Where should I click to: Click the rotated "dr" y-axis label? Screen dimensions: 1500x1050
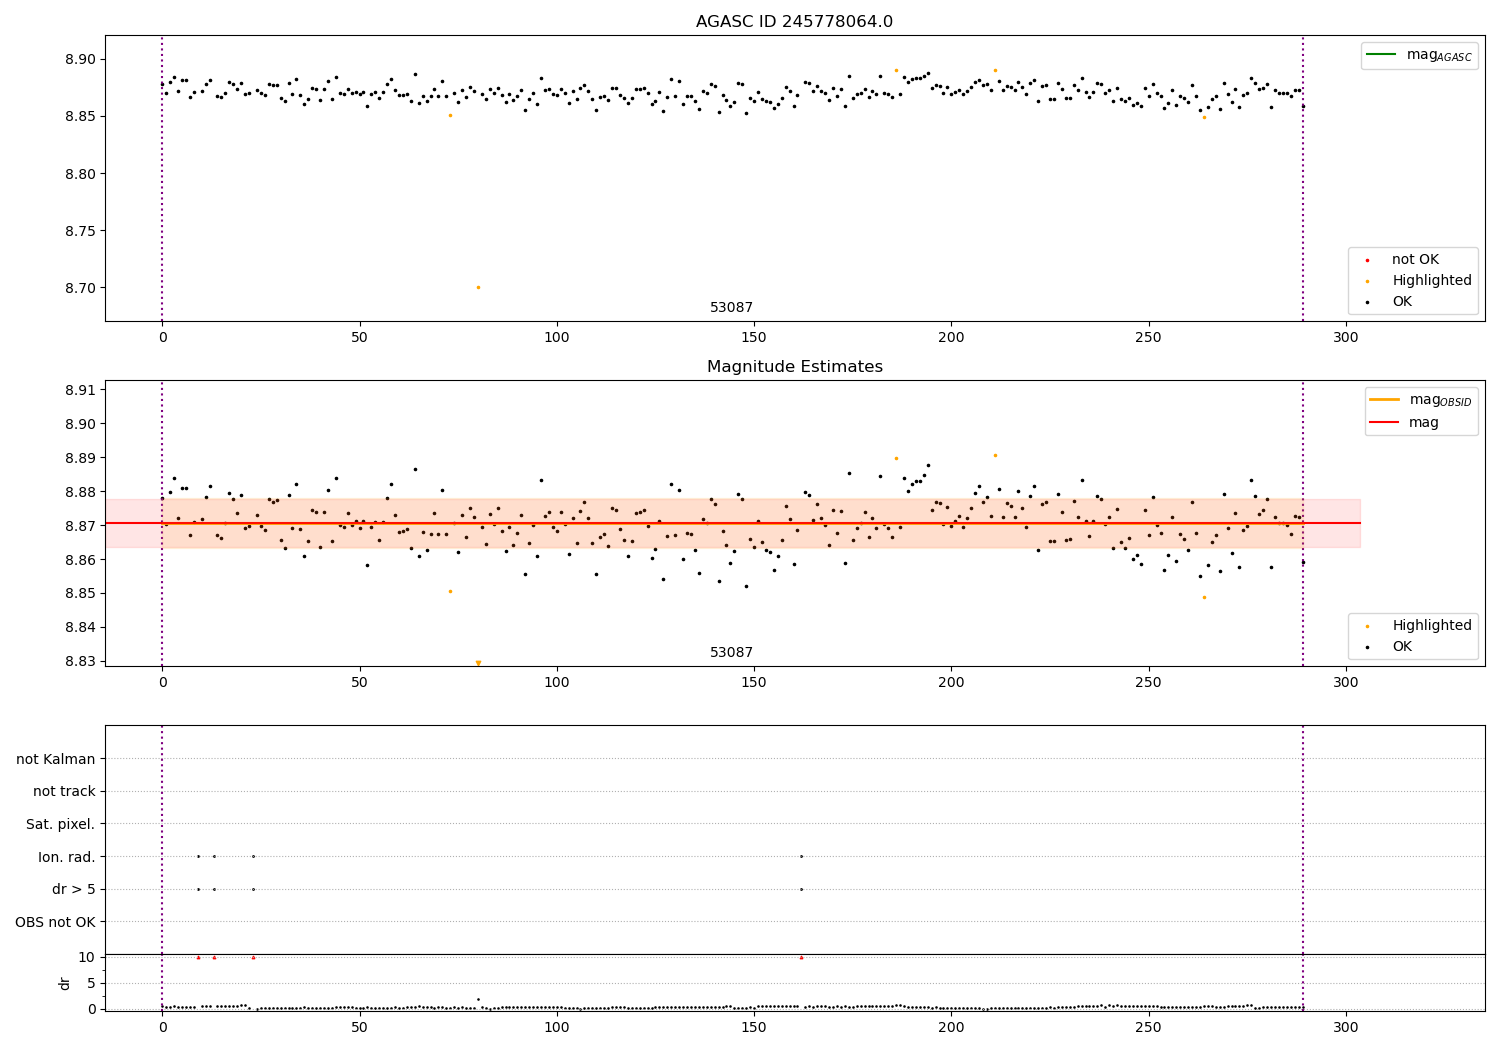tap(65, 983)
